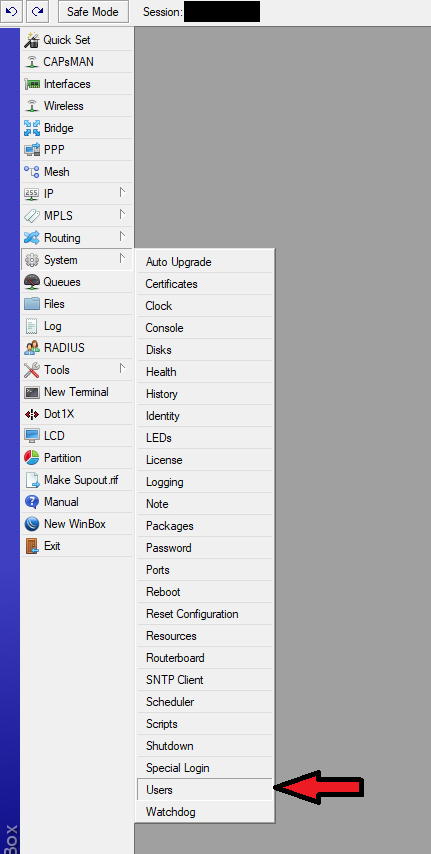The width and height of the screenshot is (431, 854).
Task: Click the Queues gauge icon
Action: [32, 282]
